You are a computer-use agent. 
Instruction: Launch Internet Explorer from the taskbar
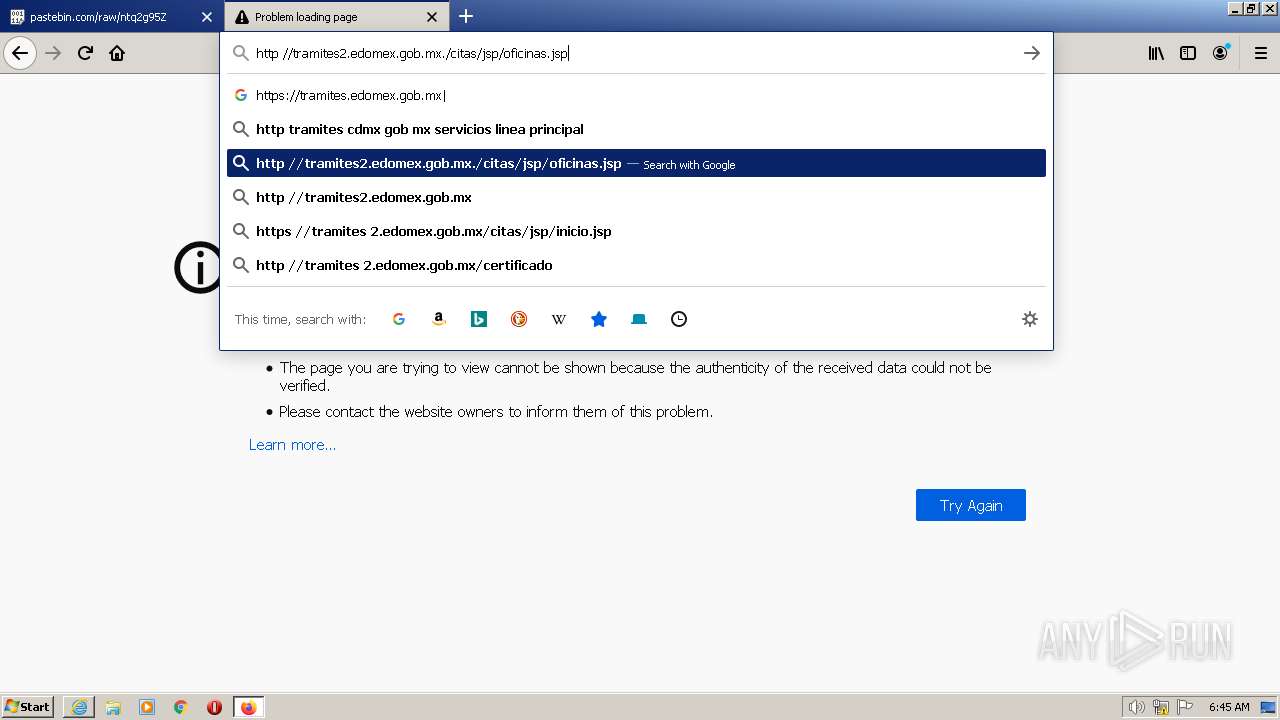point(79,707)
